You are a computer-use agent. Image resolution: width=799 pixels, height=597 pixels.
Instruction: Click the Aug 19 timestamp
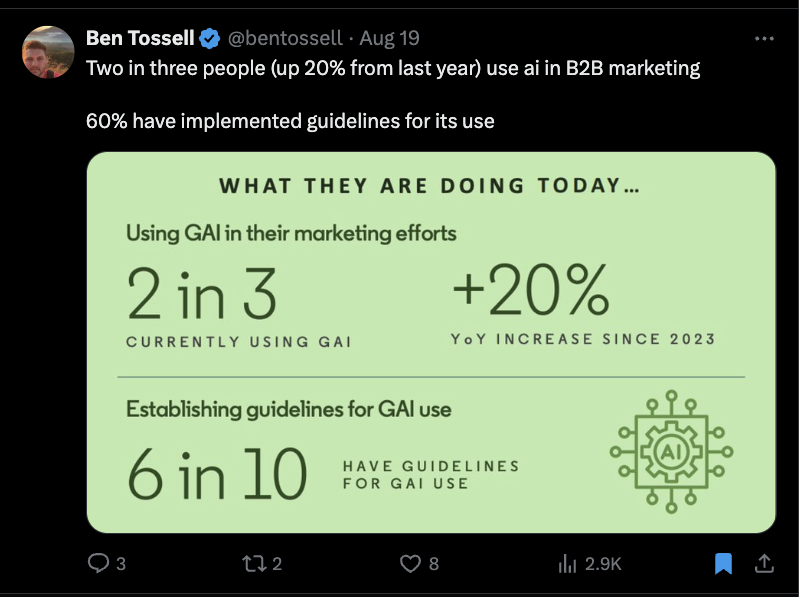[x=389, y=38]
